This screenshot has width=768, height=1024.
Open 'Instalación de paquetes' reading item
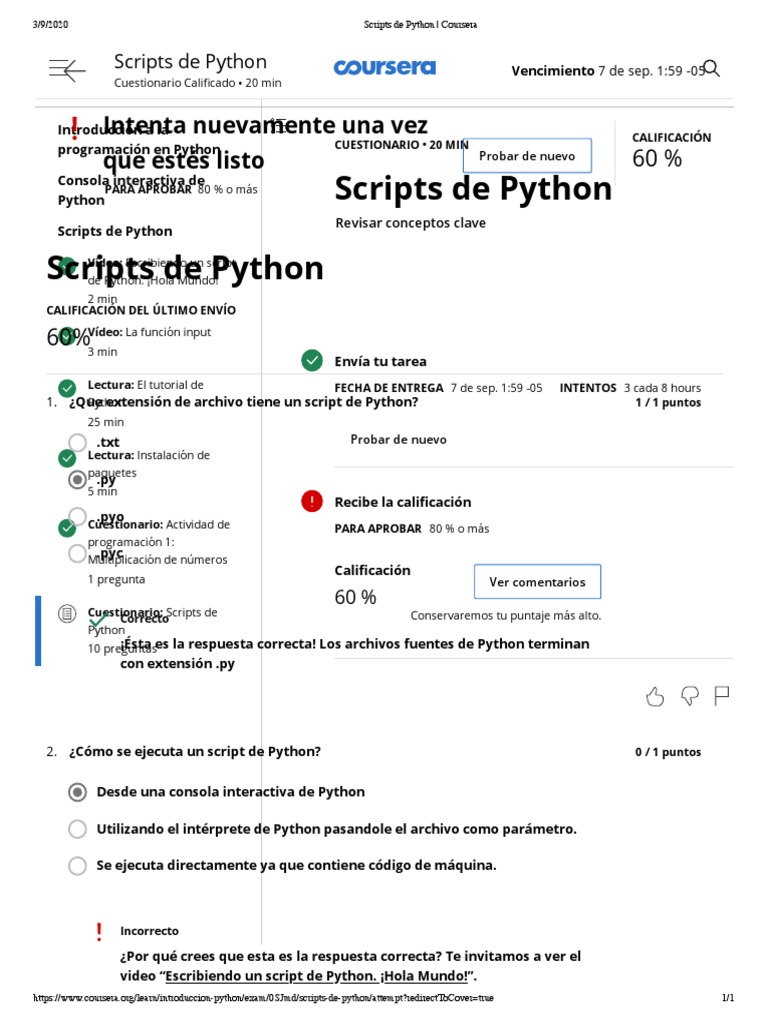[x=173, y=455]
